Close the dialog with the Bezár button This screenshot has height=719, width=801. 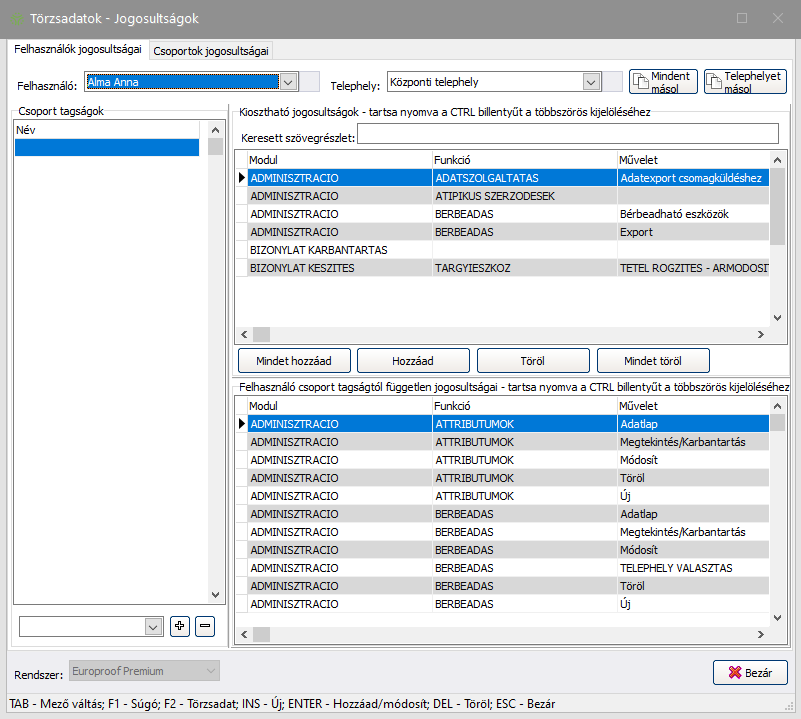point(750,673)
